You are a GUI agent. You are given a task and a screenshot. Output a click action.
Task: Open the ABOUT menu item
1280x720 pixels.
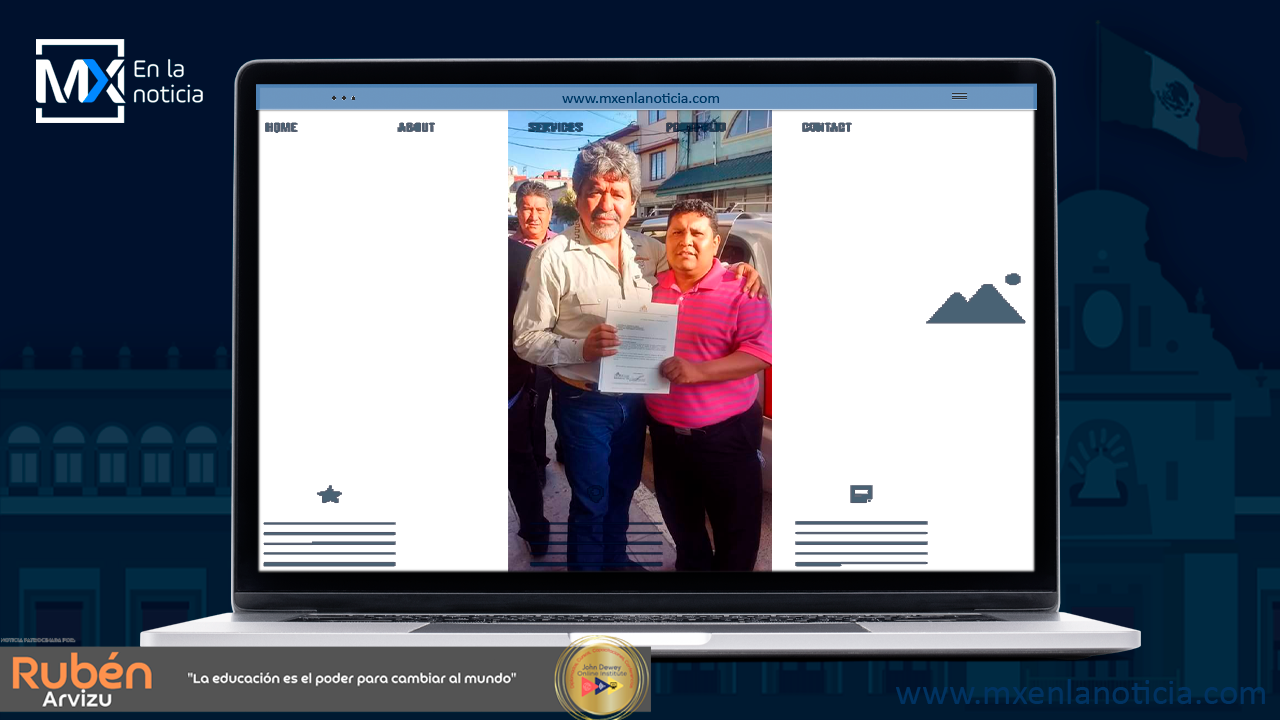pyautogui.click(x=416, y=127)
